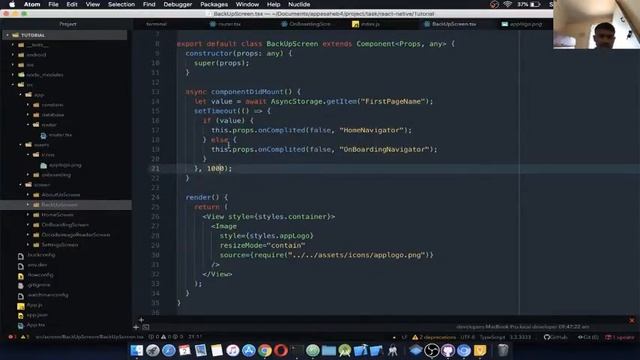The image size is (640, 360).
Task: Switch to the OnBoardingScreen tab
Action: (x=310, y=24)
